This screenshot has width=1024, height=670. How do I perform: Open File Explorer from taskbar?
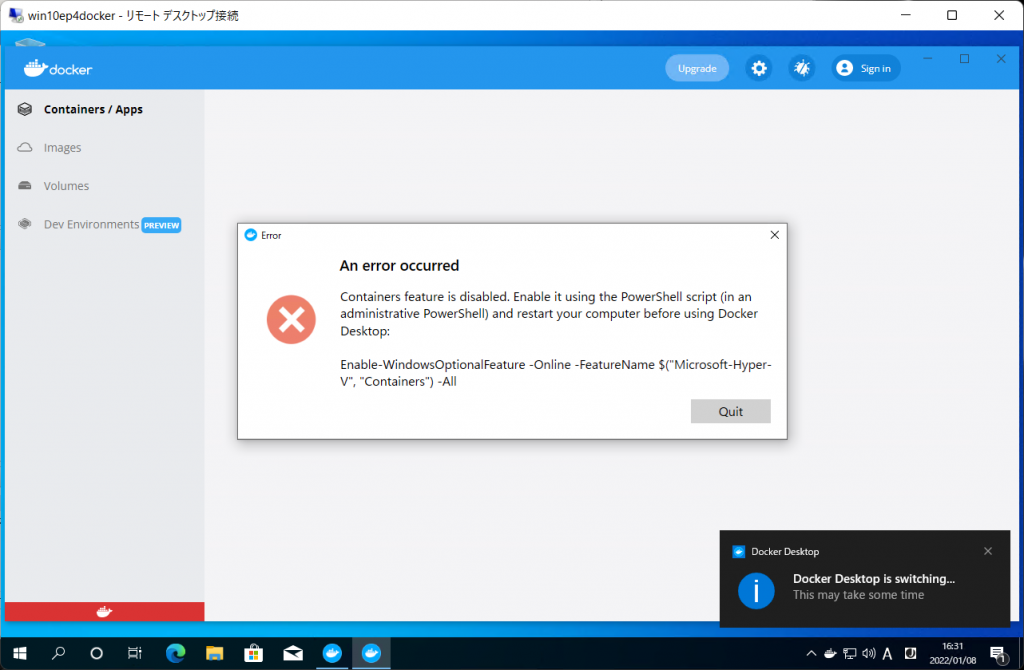point(214,653)
